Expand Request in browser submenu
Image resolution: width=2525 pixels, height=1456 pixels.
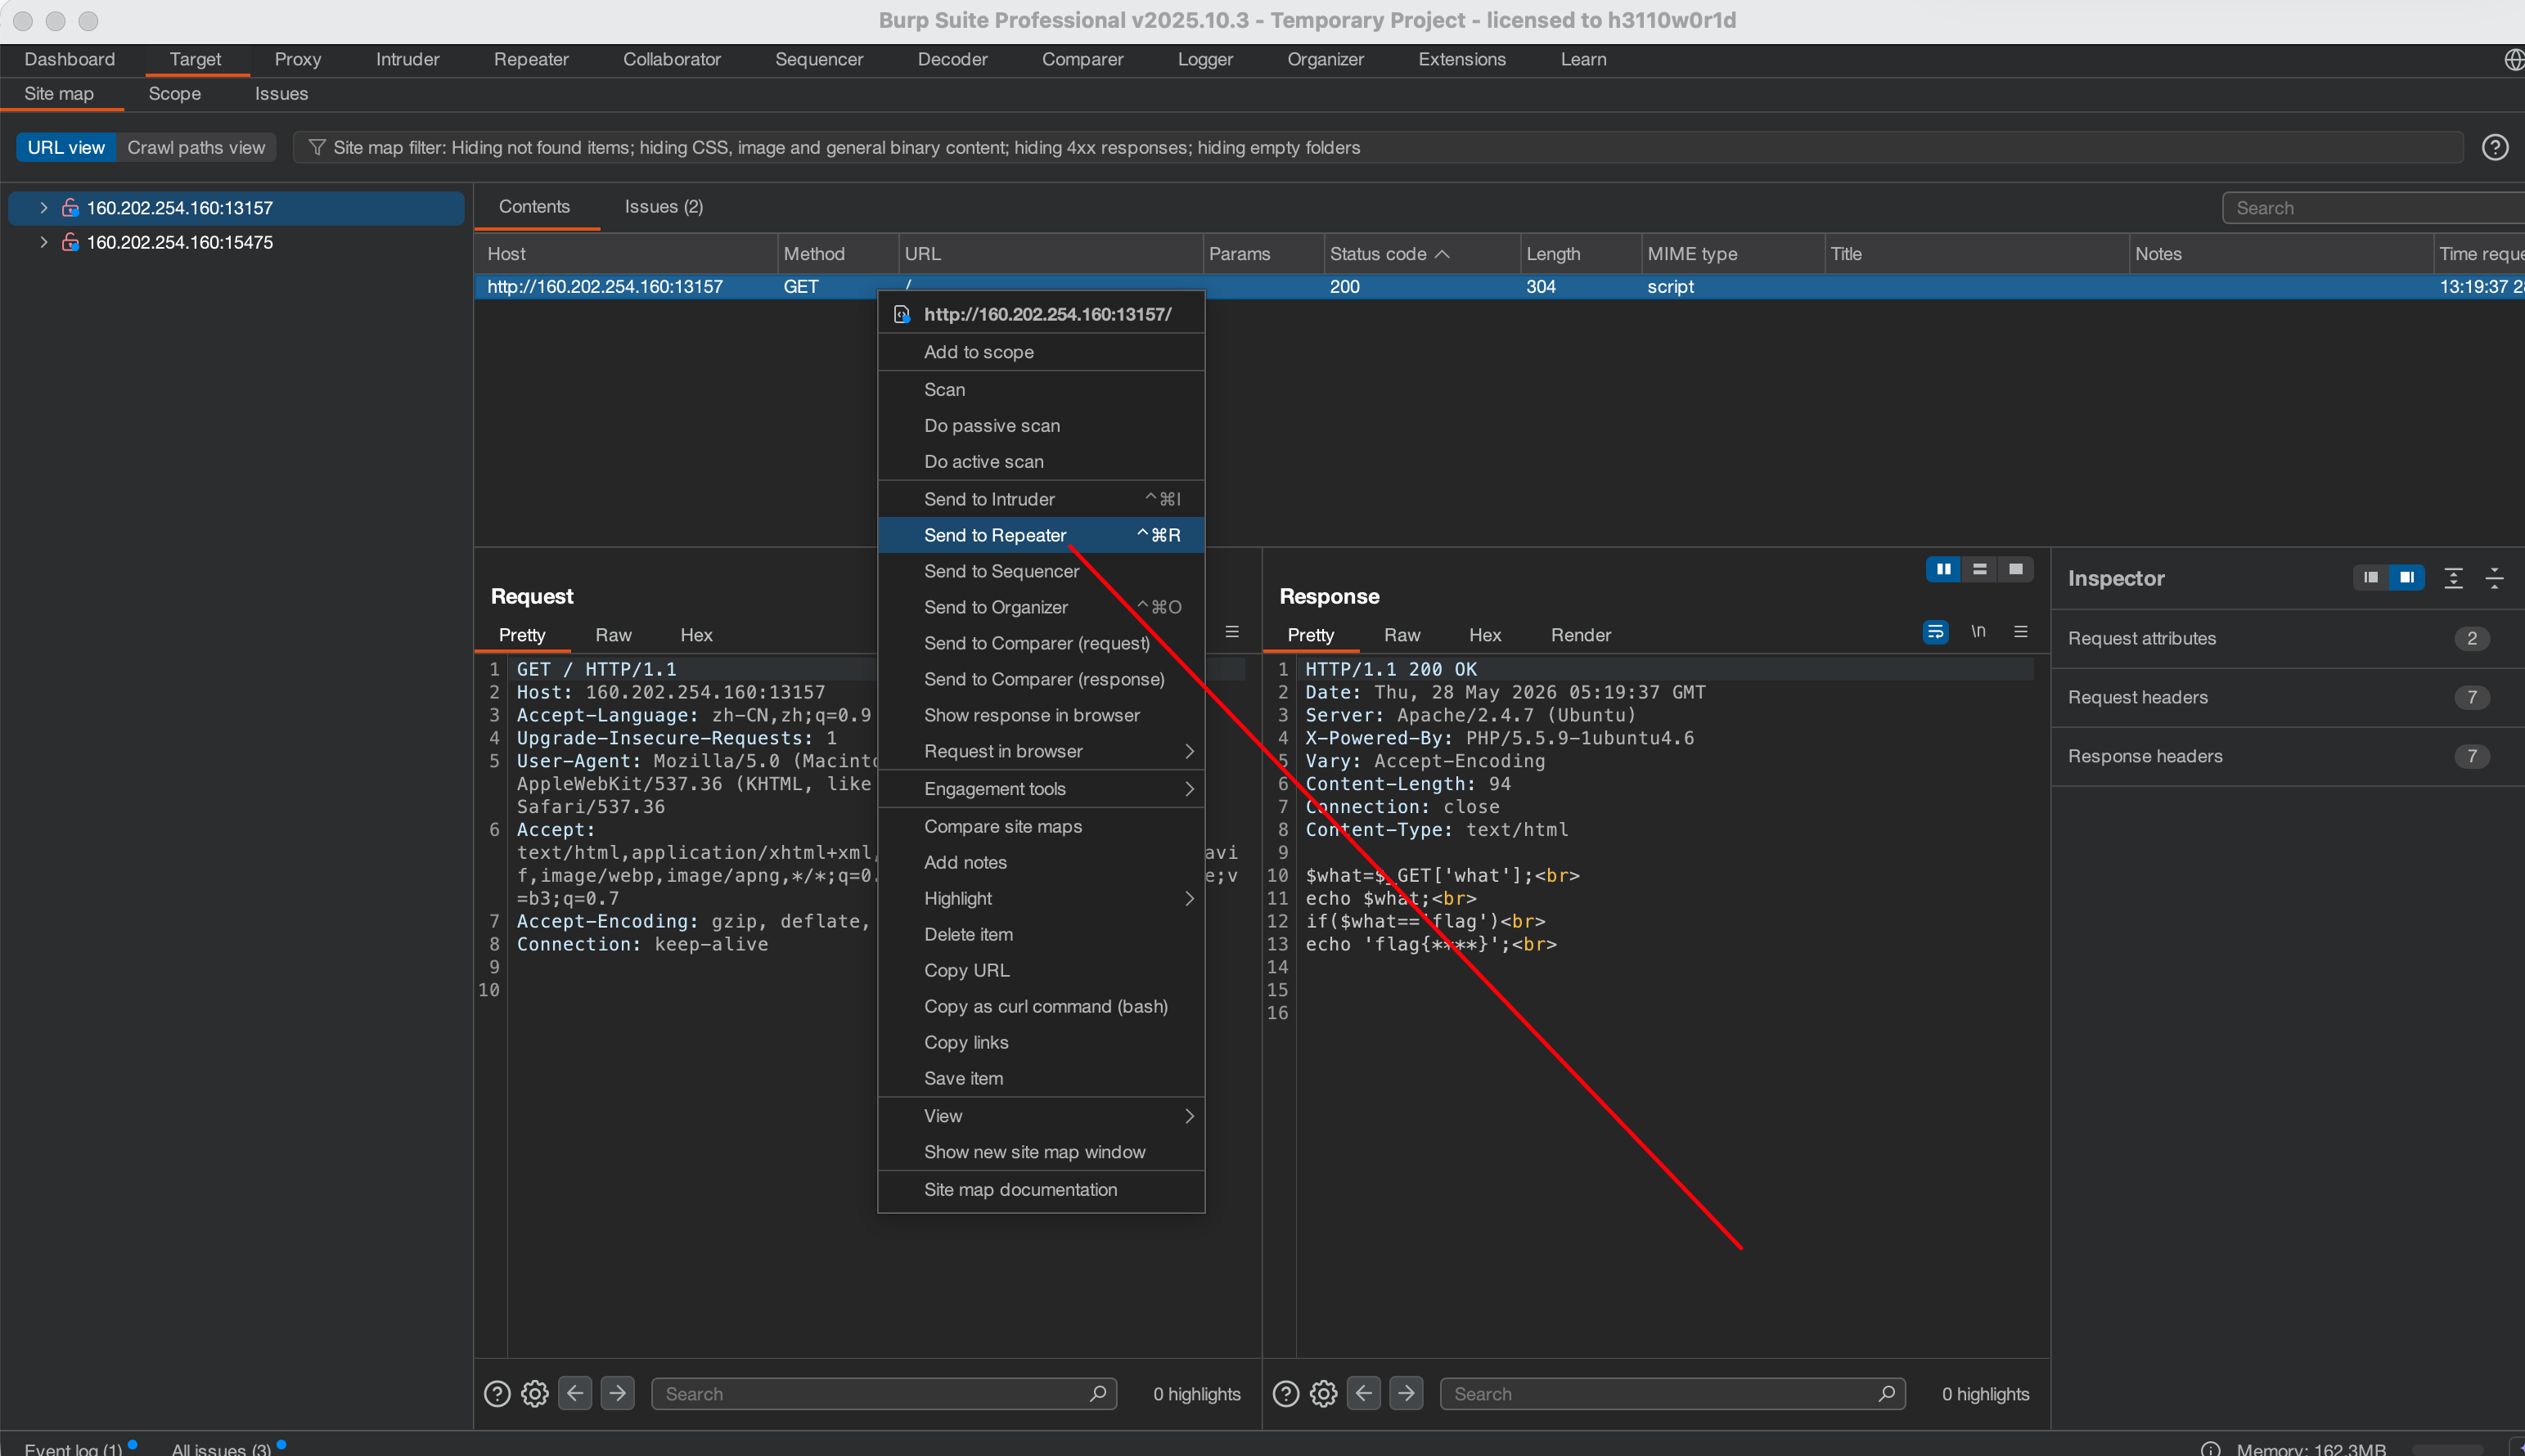[x=1189, y=751]
